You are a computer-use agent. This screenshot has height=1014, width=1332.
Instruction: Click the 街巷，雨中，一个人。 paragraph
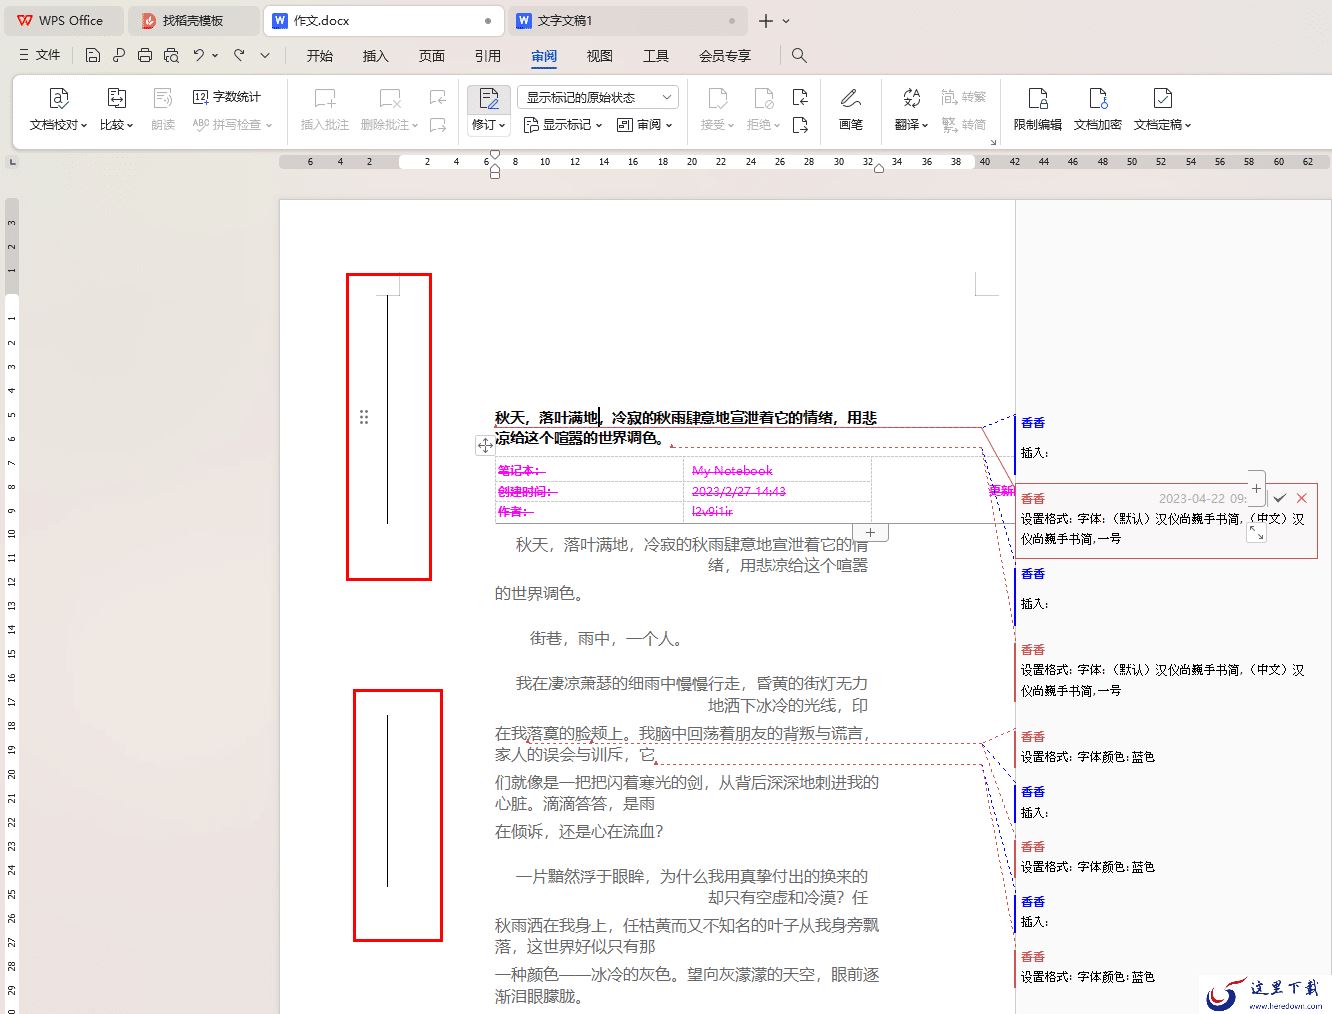607,639
